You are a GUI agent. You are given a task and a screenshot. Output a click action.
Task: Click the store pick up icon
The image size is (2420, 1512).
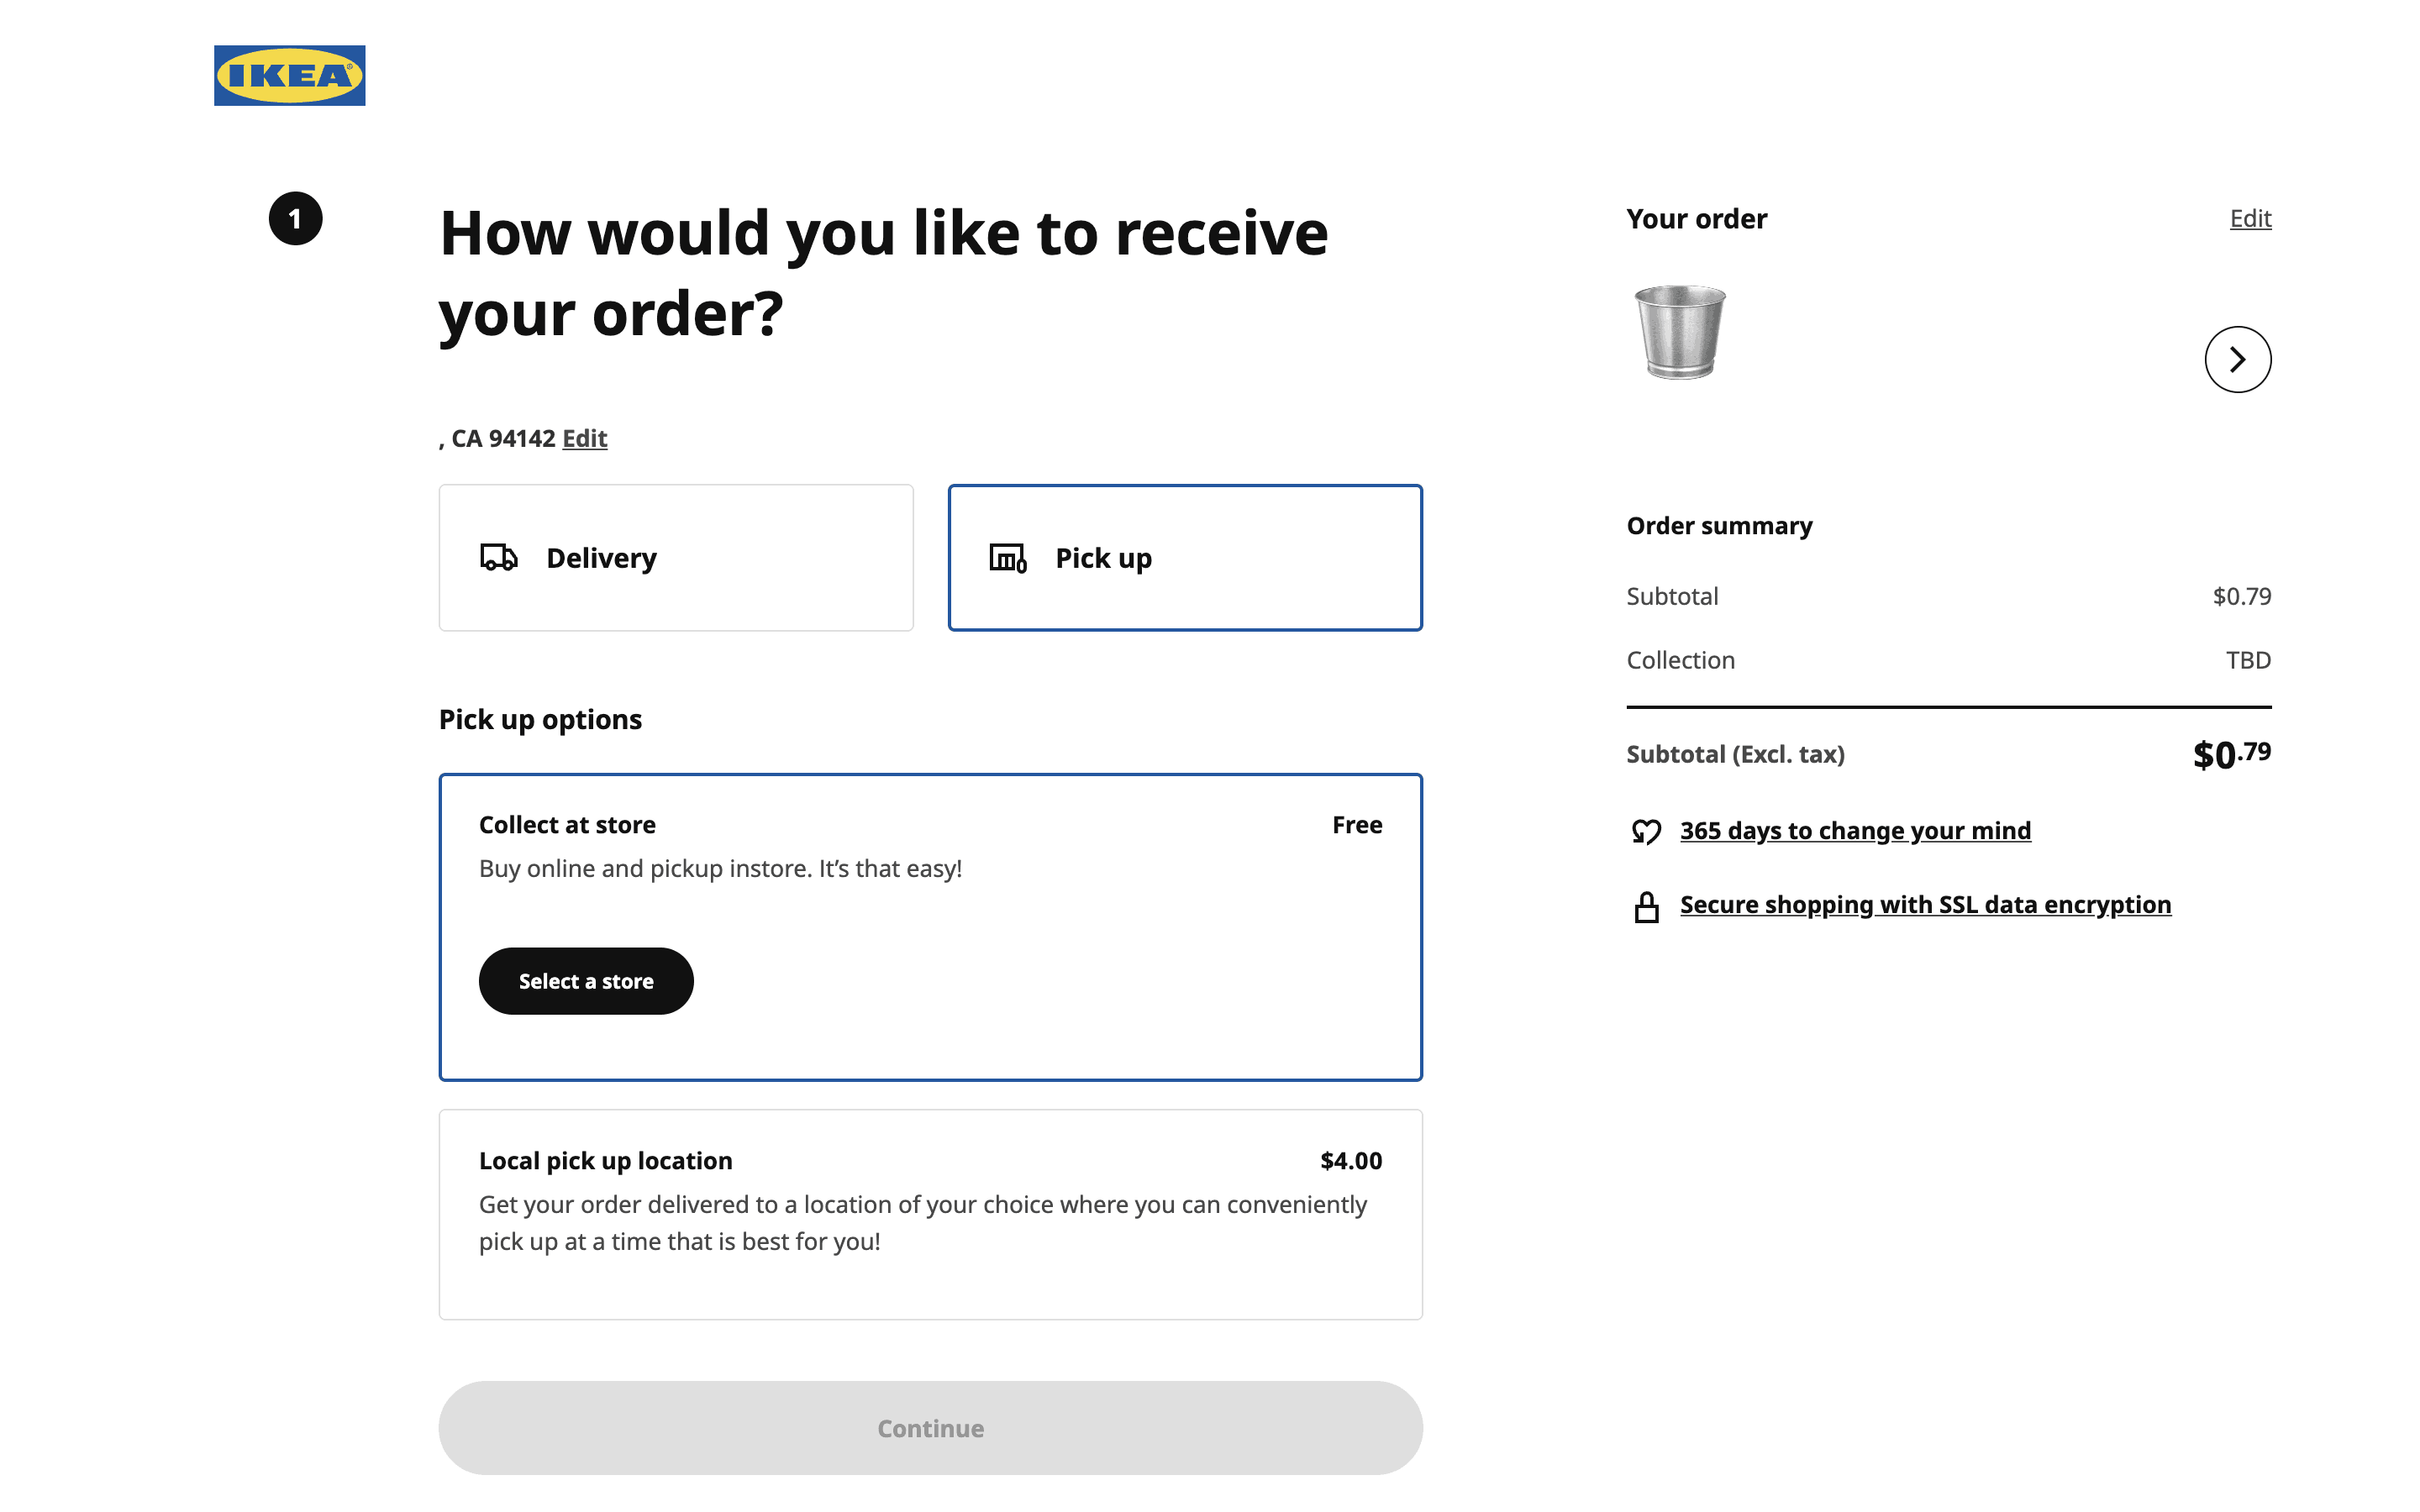tap(1007, 557)
